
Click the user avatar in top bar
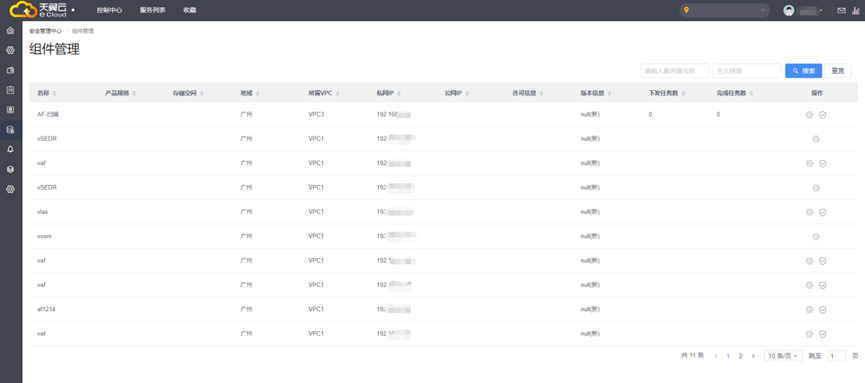(x=789, y=10)
